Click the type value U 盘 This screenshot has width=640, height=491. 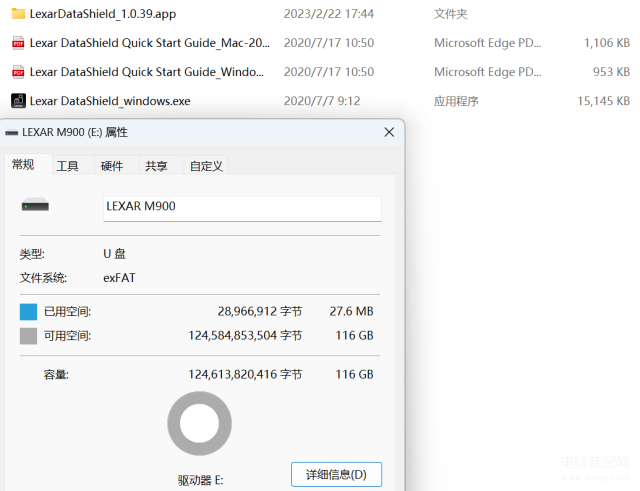click(x=114, y=254)
